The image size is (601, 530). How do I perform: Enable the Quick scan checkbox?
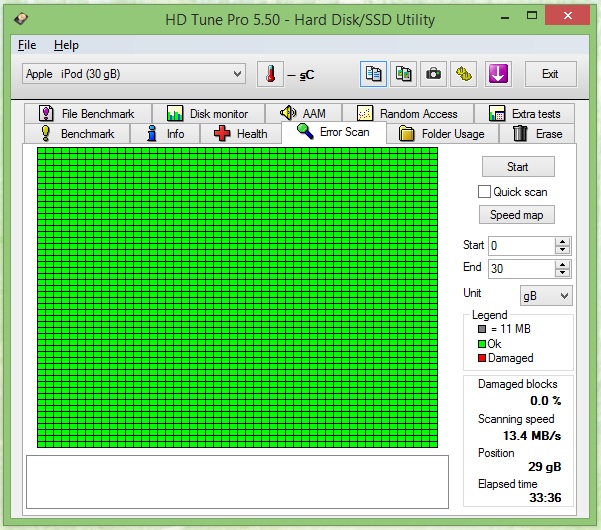484,192
